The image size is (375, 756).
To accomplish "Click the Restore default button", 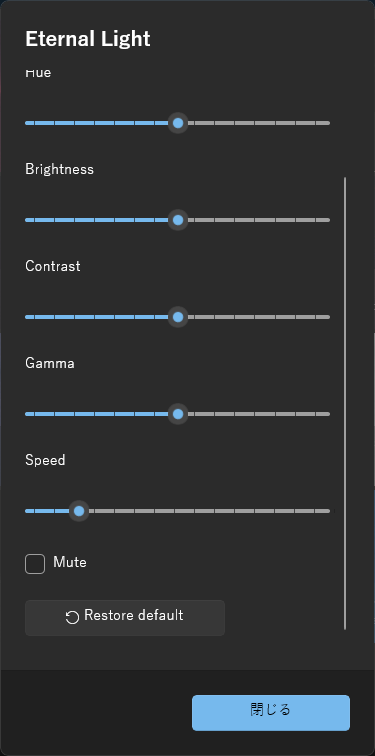I will [125, 618].
